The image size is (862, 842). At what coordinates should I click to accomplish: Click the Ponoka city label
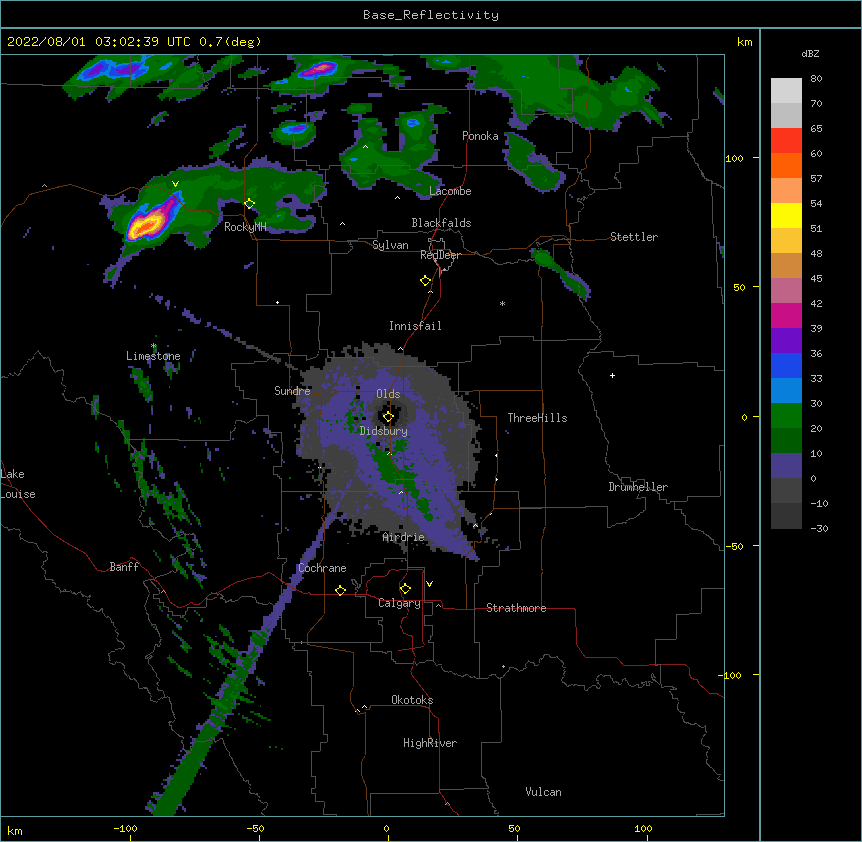click(480, 136)
